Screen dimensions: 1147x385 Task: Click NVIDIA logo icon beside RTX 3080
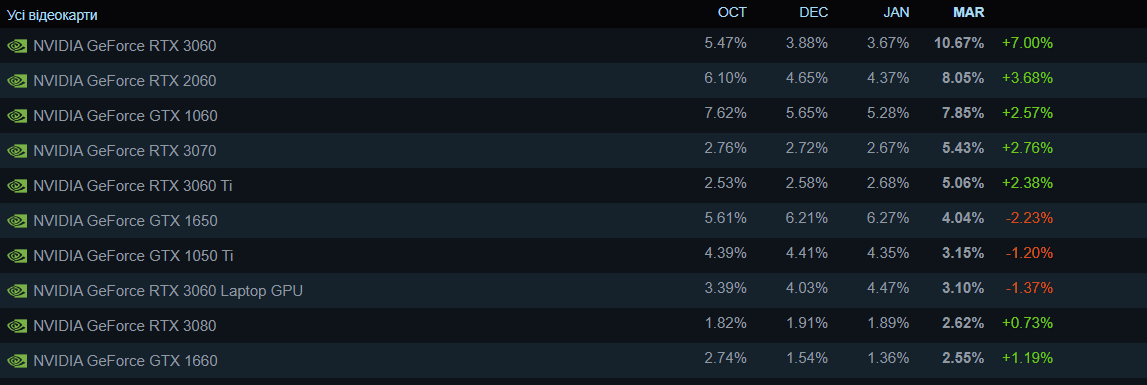pyautogui.click(x=17, y=326)
